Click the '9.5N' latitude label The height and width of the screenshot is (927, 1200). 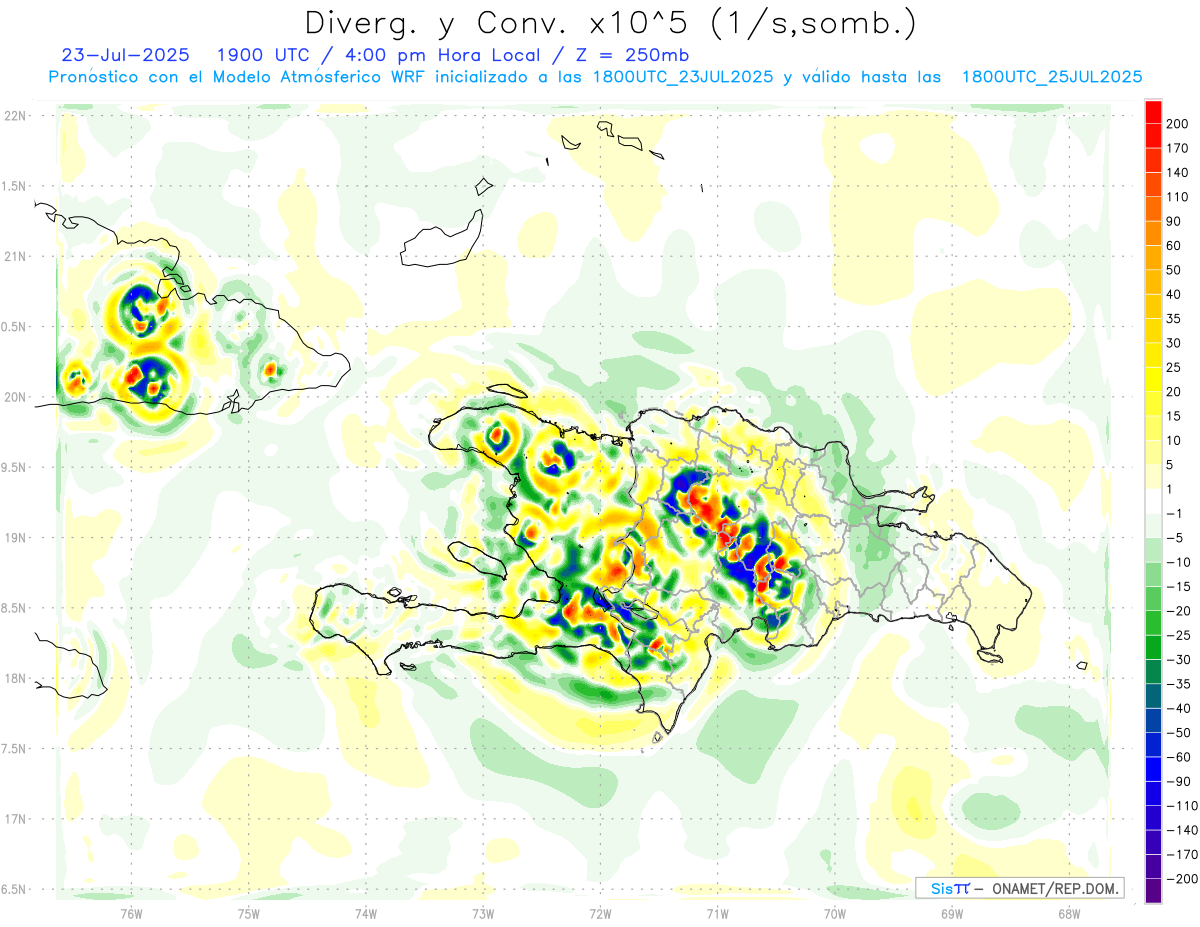point(15,468)
